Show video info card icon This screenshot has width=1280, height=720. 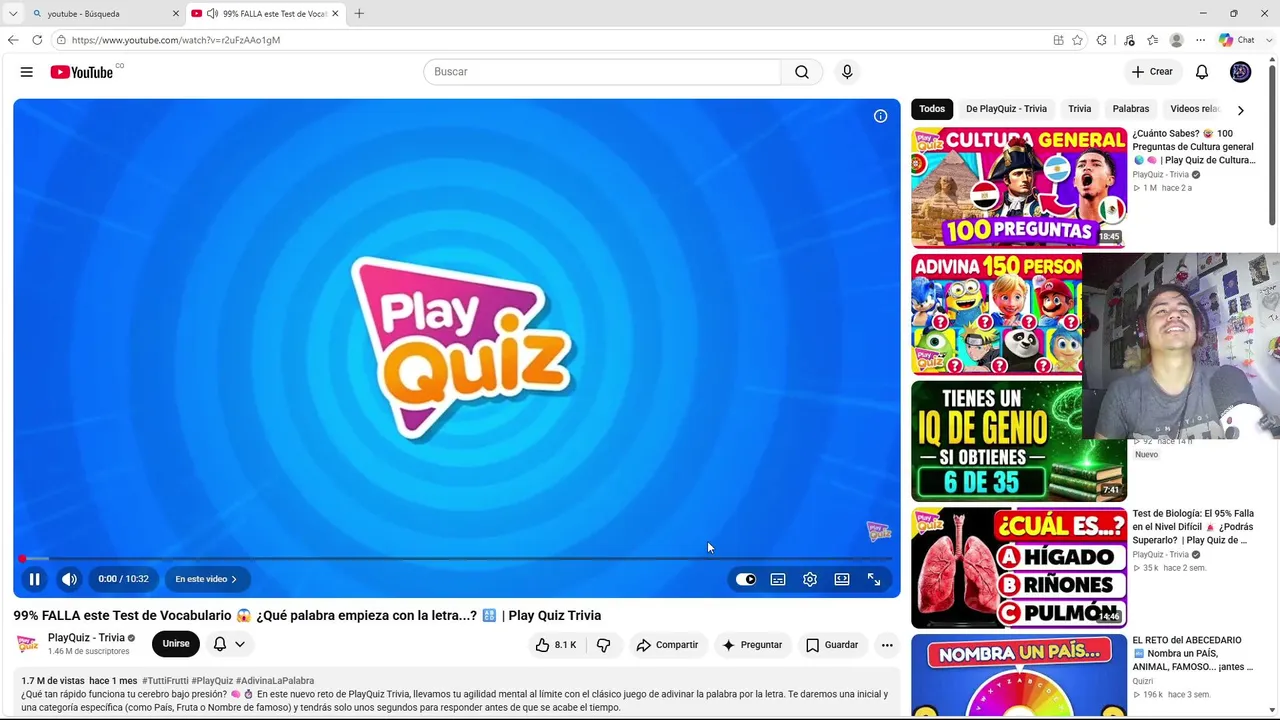point(880,116)
